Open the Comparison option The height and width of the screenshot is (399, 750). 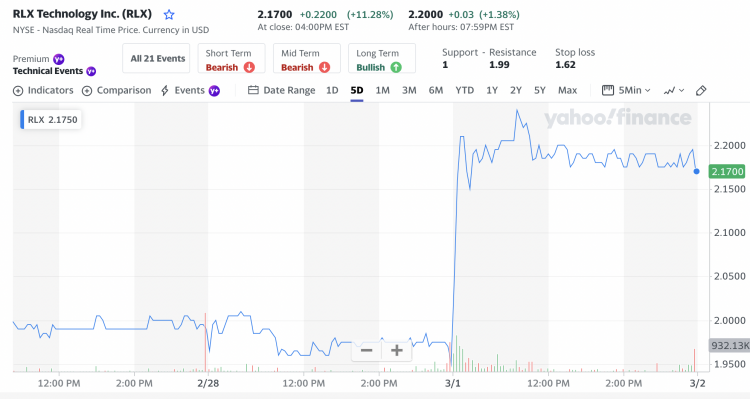coord(116,90)
